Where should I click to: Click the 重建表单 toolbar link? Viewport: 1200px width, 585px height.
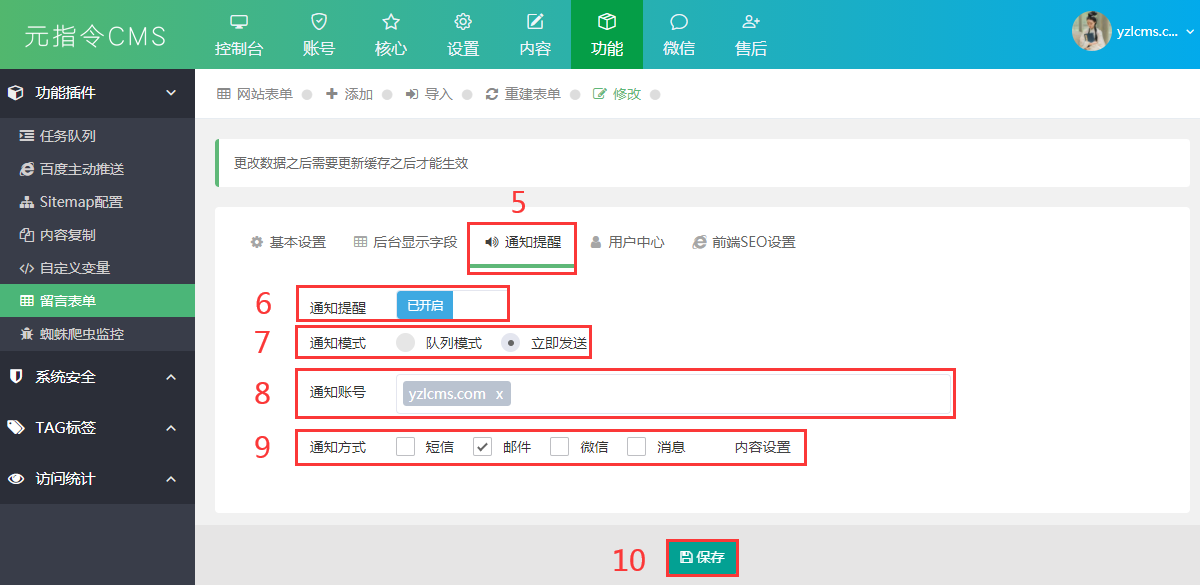tap(532, 94)
